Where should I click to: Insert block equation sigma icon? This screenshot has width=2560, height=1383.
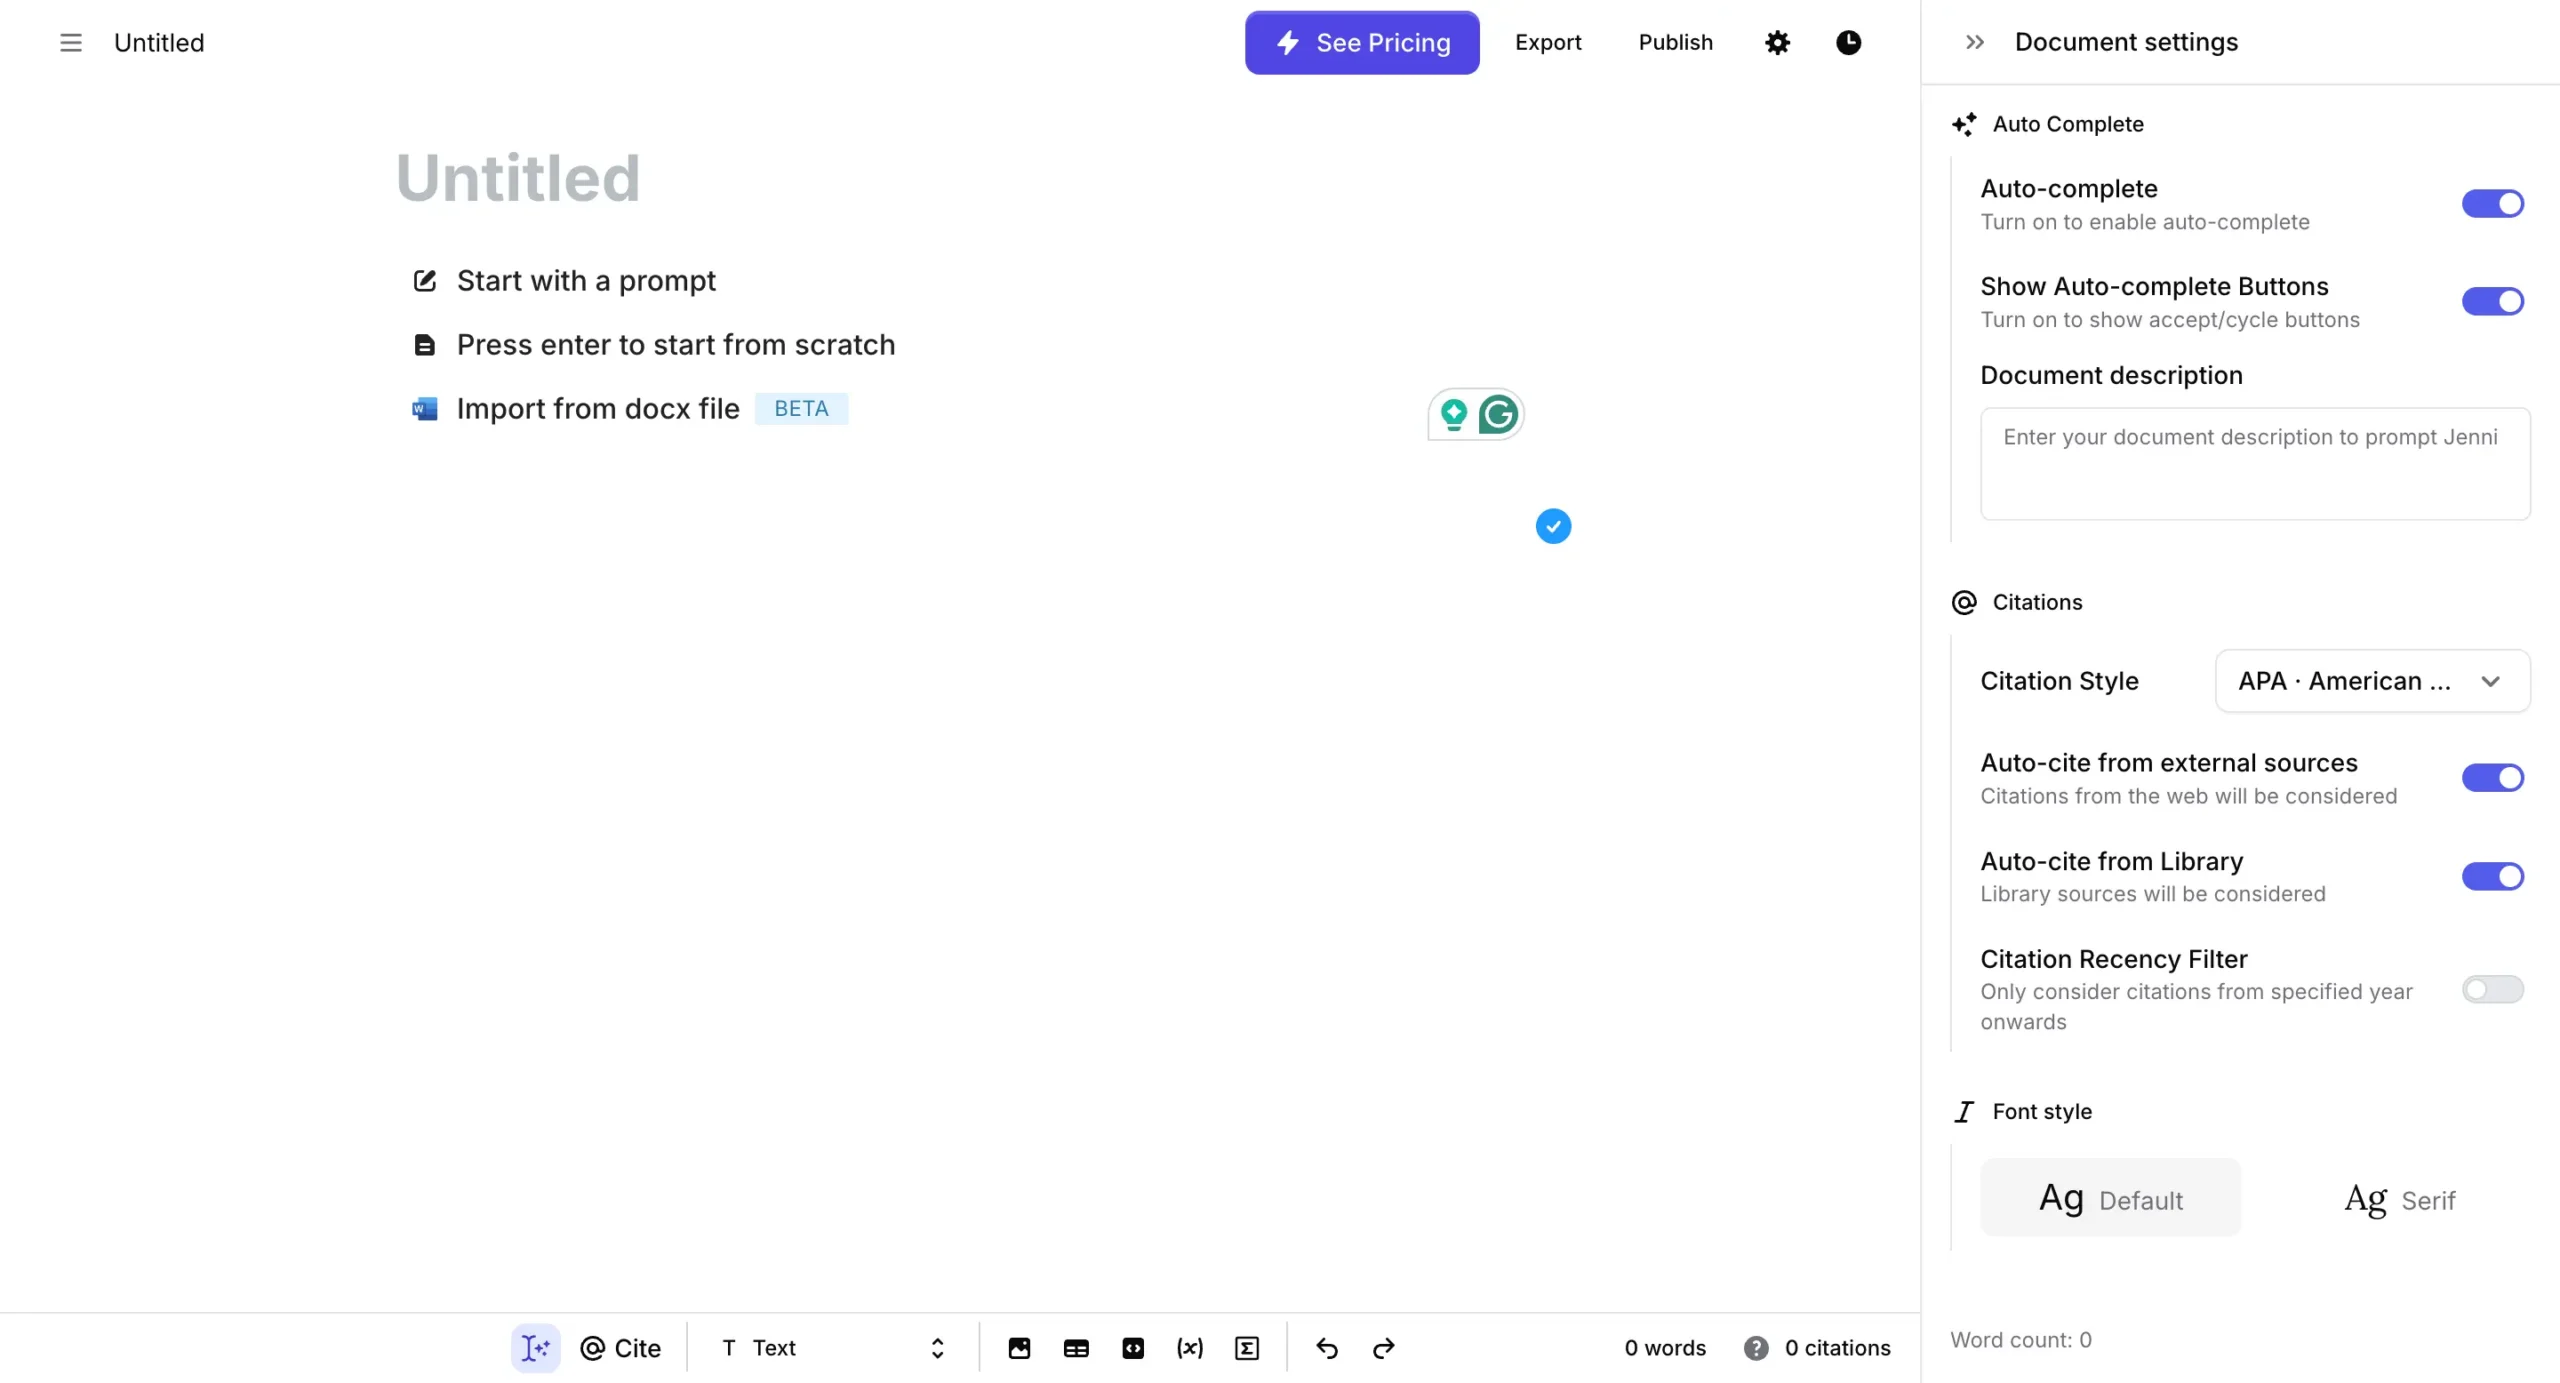pos(1246,1348)
